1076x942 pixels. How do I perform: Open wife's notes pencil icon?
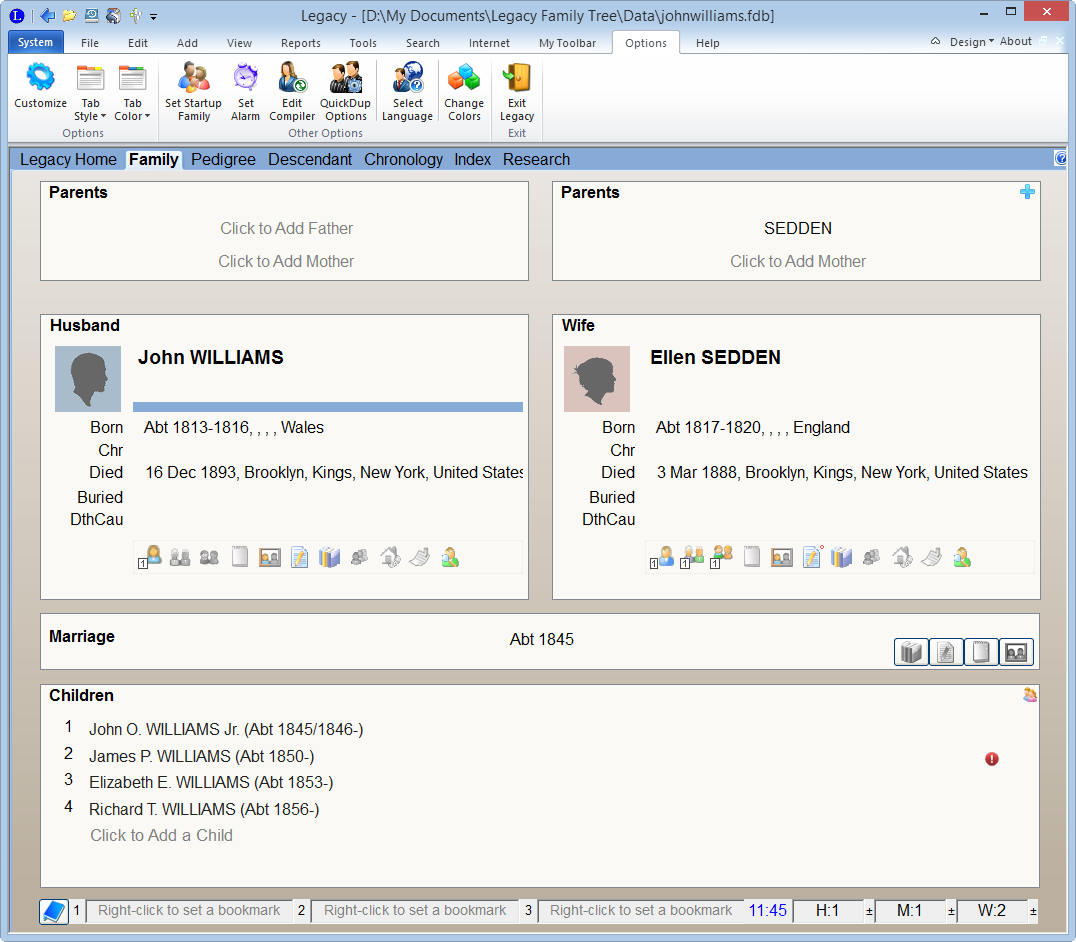[812, 556]
